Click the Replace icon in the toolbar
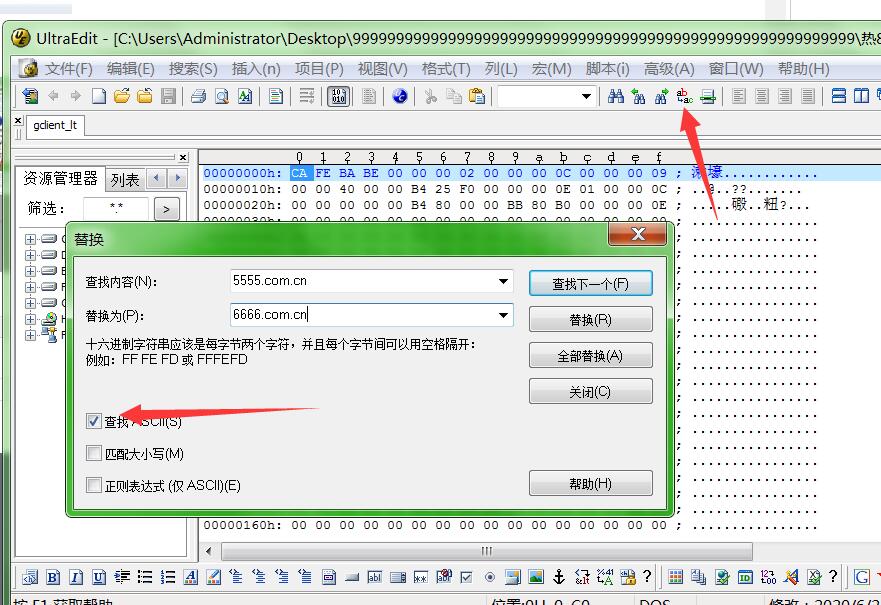This screenshot has height=605, width=881. point(684,96)
